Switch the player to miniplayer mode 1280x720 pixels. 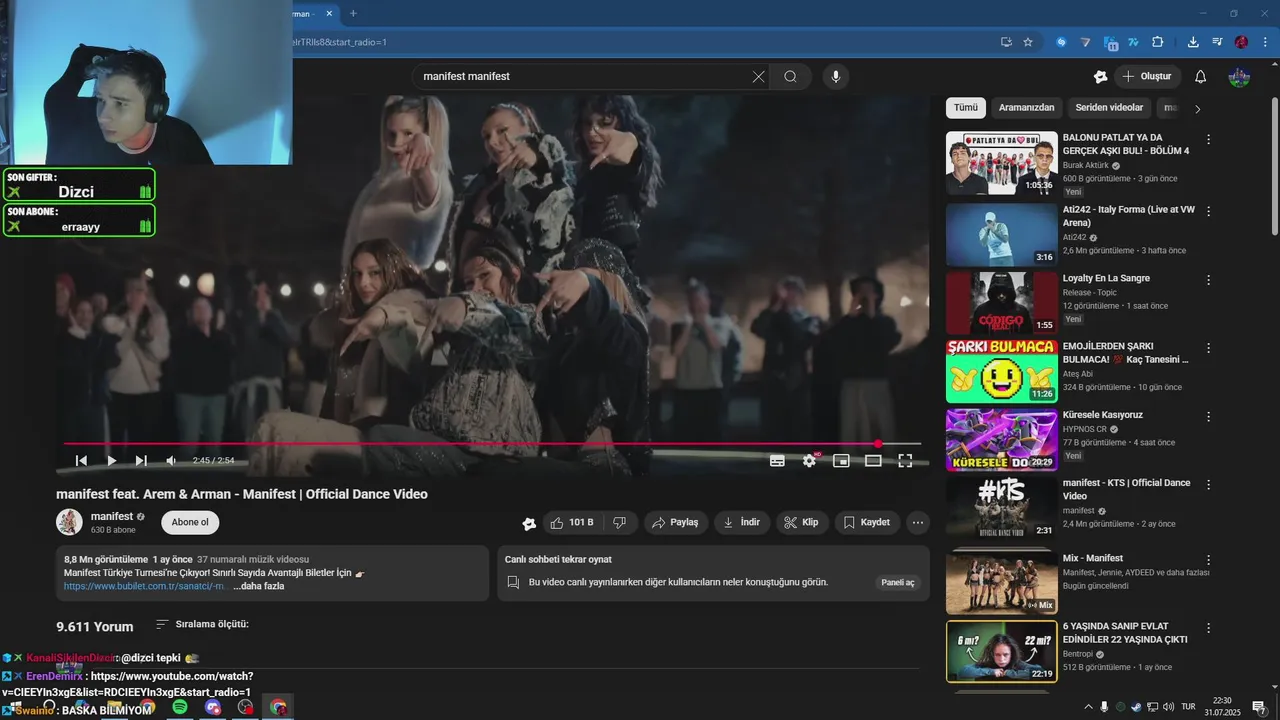(841, 460)
